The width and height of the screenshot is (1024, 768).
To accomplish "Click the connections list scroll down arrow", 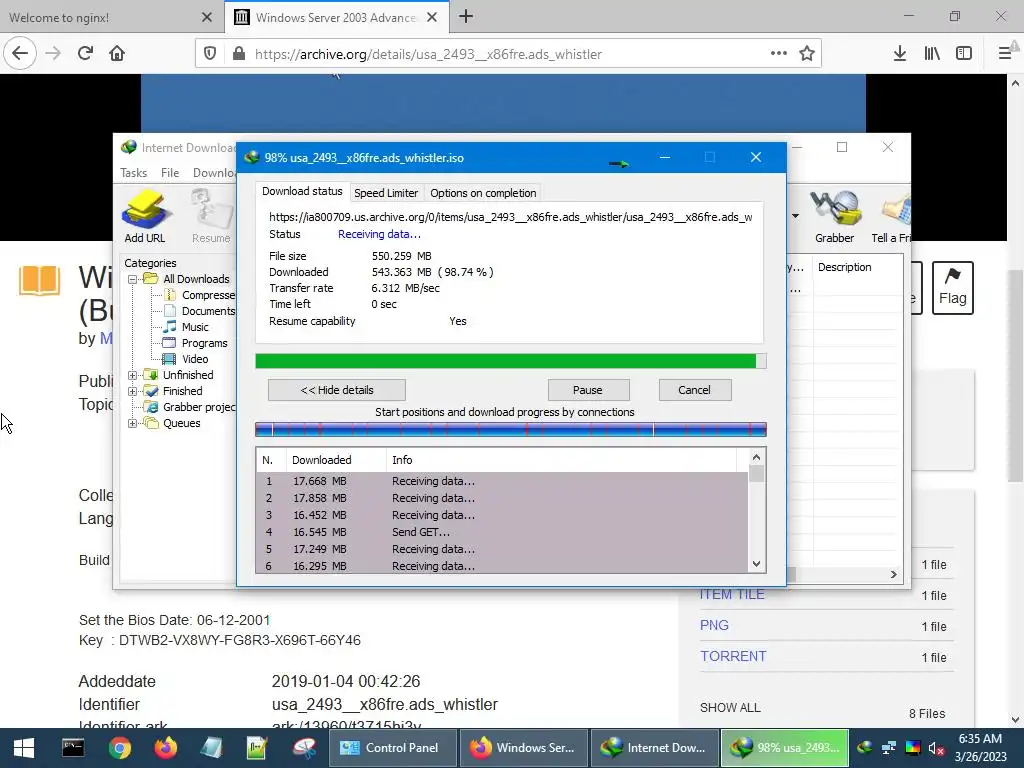I will point(756,564).
